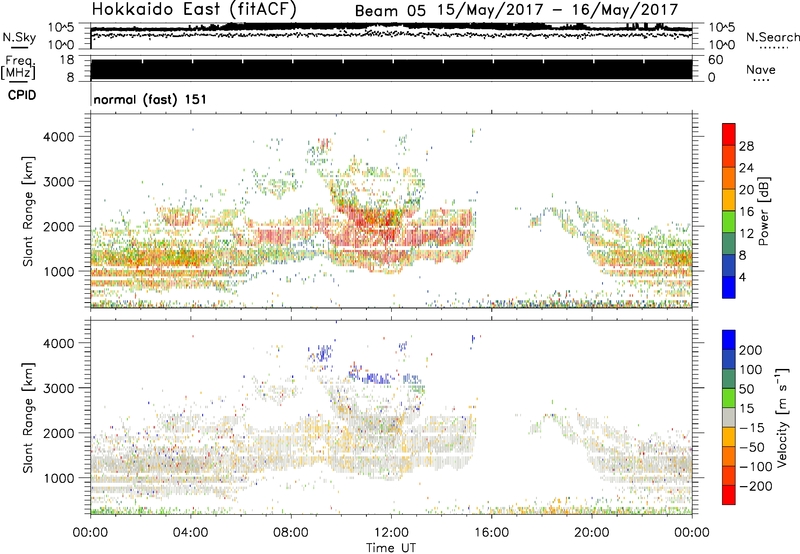Screen dimensions: 800x554
Task: Click the "Hokkaido East (fitACF)" title
Action: pos(194,9)
